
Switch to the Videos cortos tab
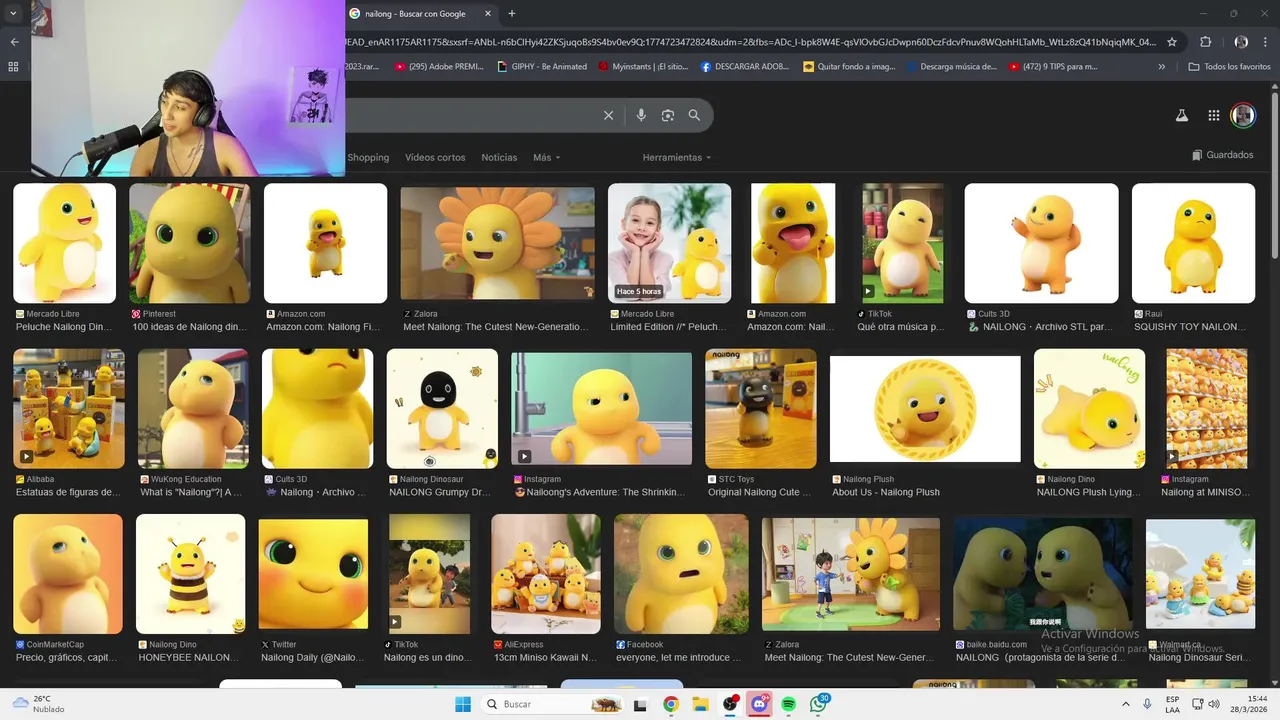(x=435, y=157)
